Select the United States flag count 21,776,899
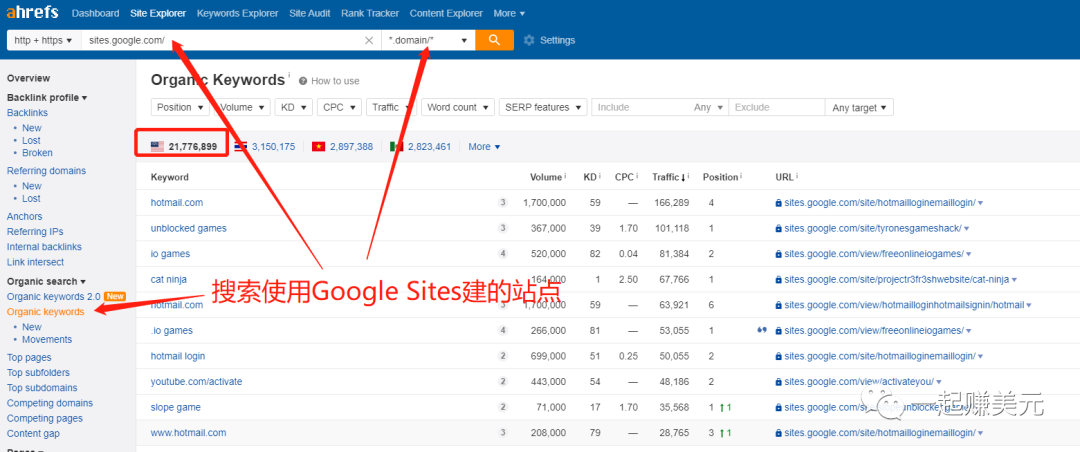Viewport: 1080px width, 452px height. pos(184,146)
